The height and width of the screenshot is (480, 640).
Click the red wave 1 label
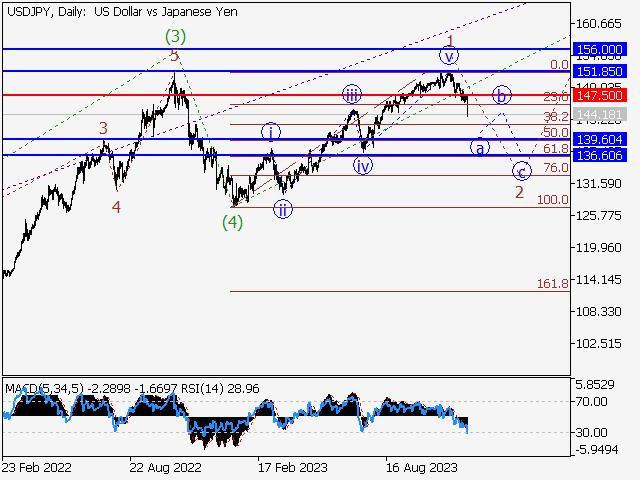click(x=450, y=41)
